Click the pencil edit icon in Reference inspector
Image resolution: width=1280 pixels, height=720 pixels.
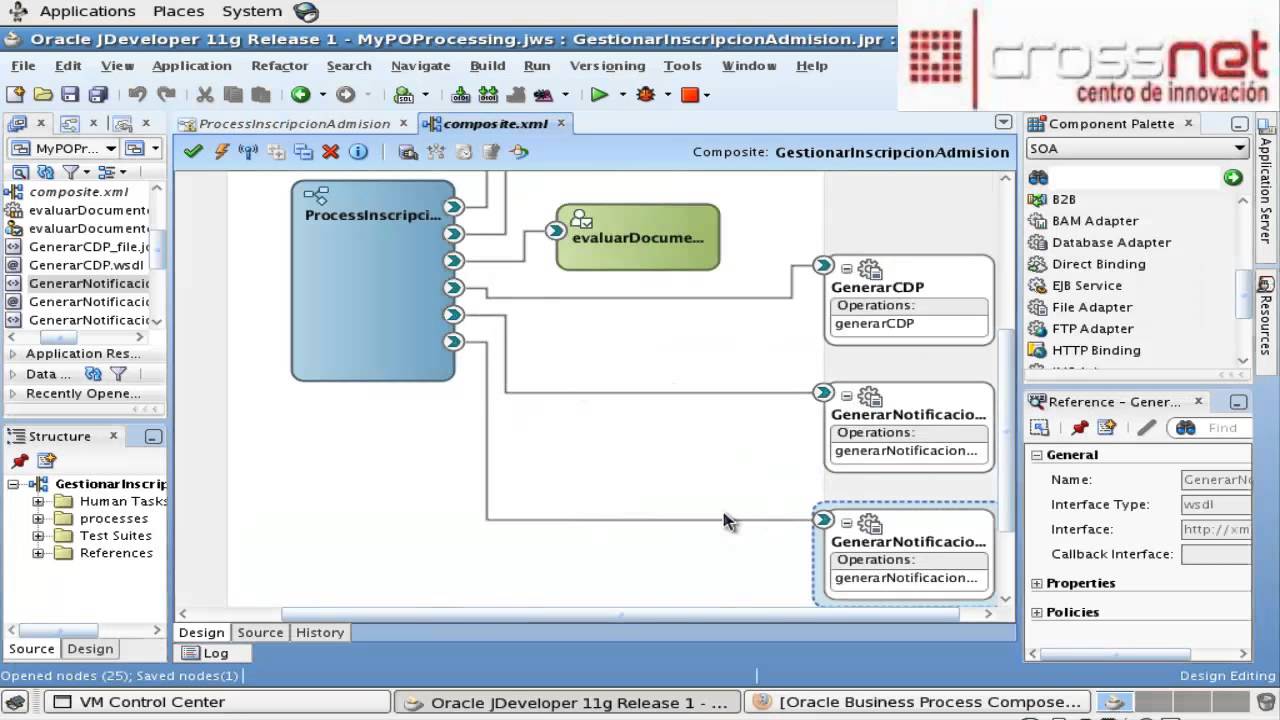click(1147, 427)
